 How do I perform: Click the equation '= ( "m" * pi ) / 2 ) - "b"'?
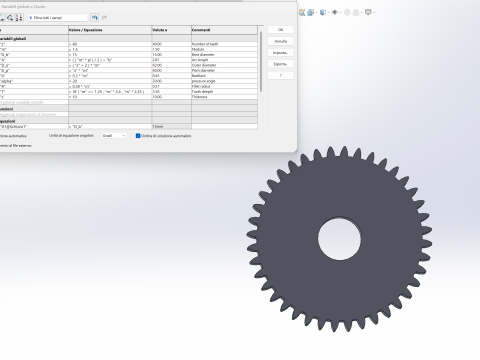(110, 60)
